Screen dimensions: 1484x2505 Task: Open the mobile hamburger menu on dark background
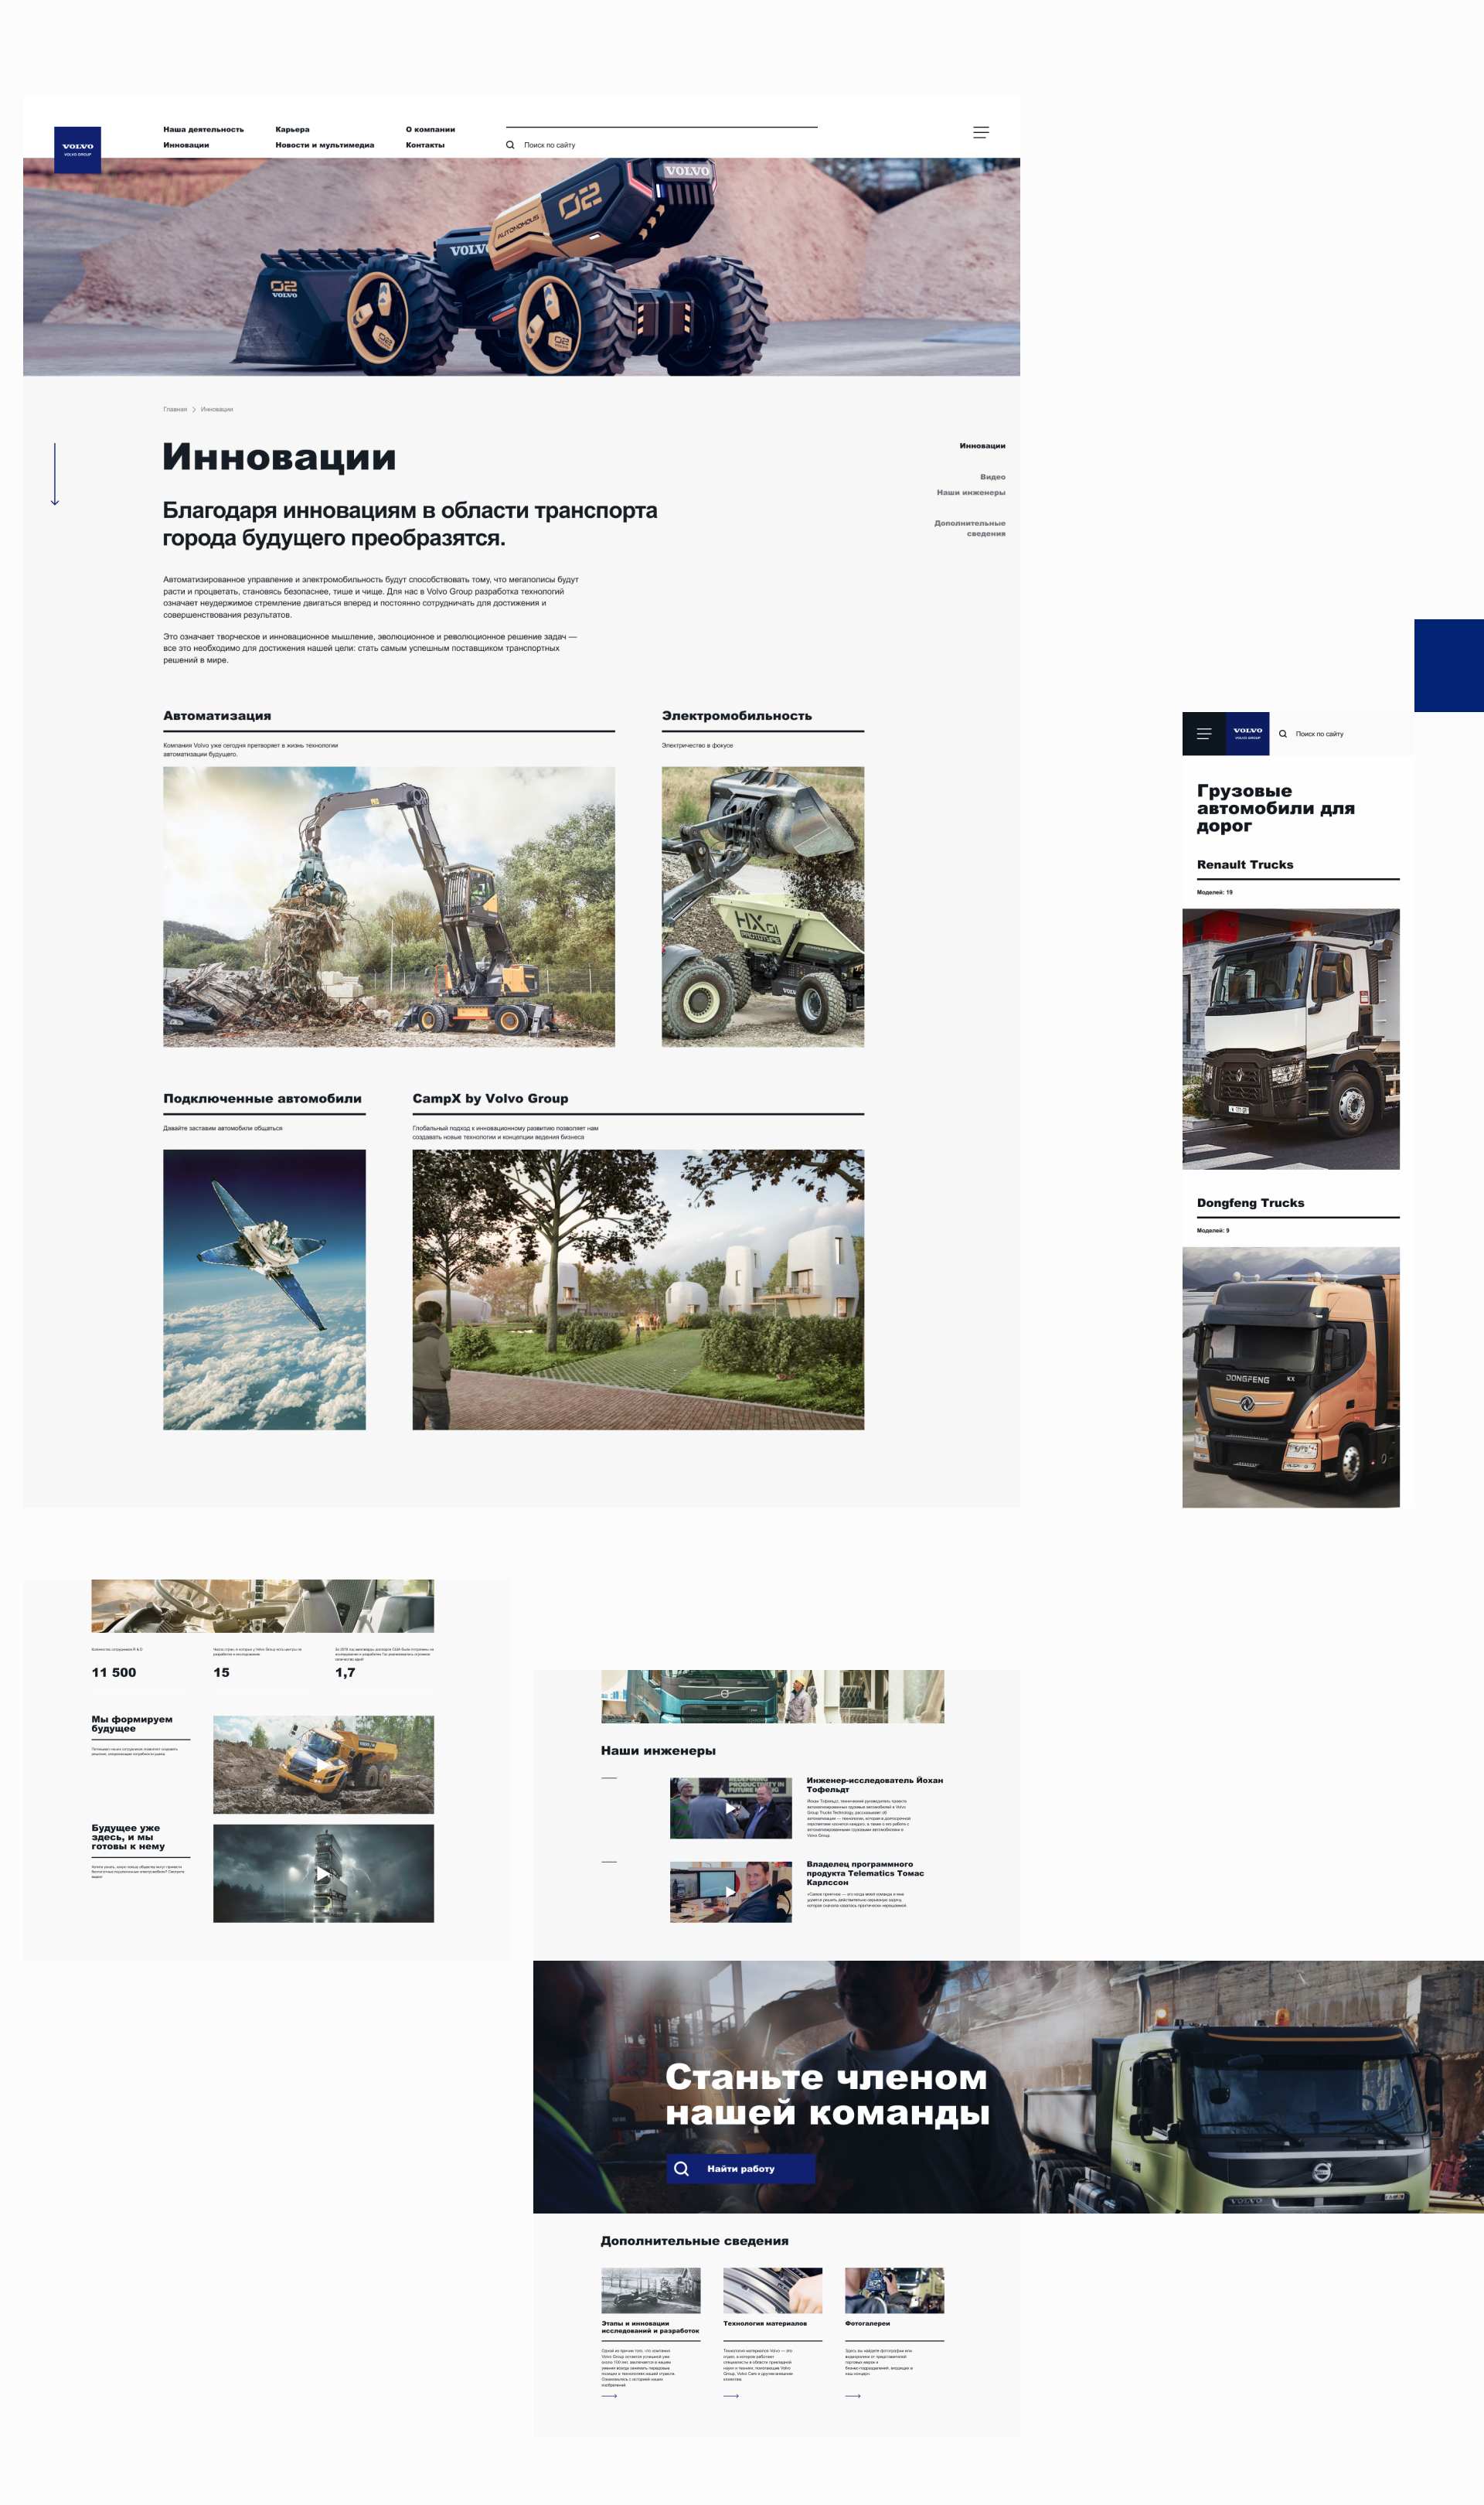tap(1203, 733)
